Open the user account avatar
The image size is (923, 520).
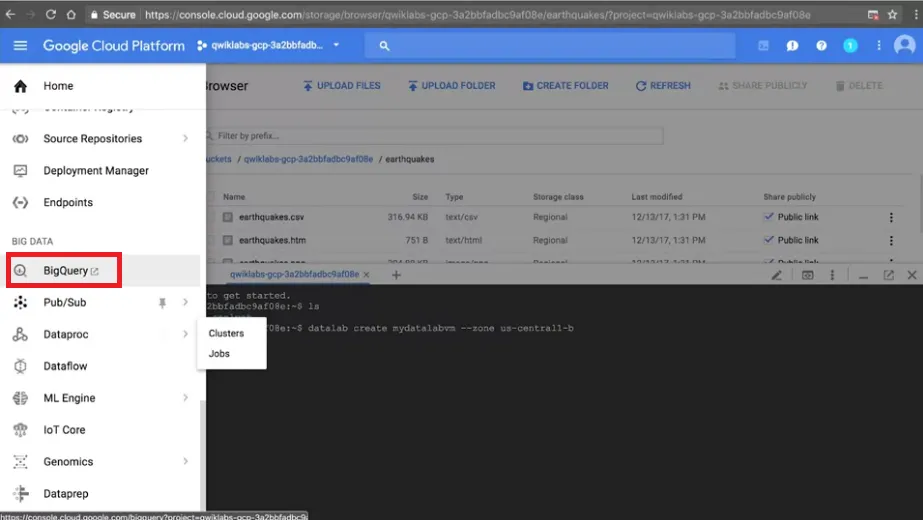(x=905, y=45)
